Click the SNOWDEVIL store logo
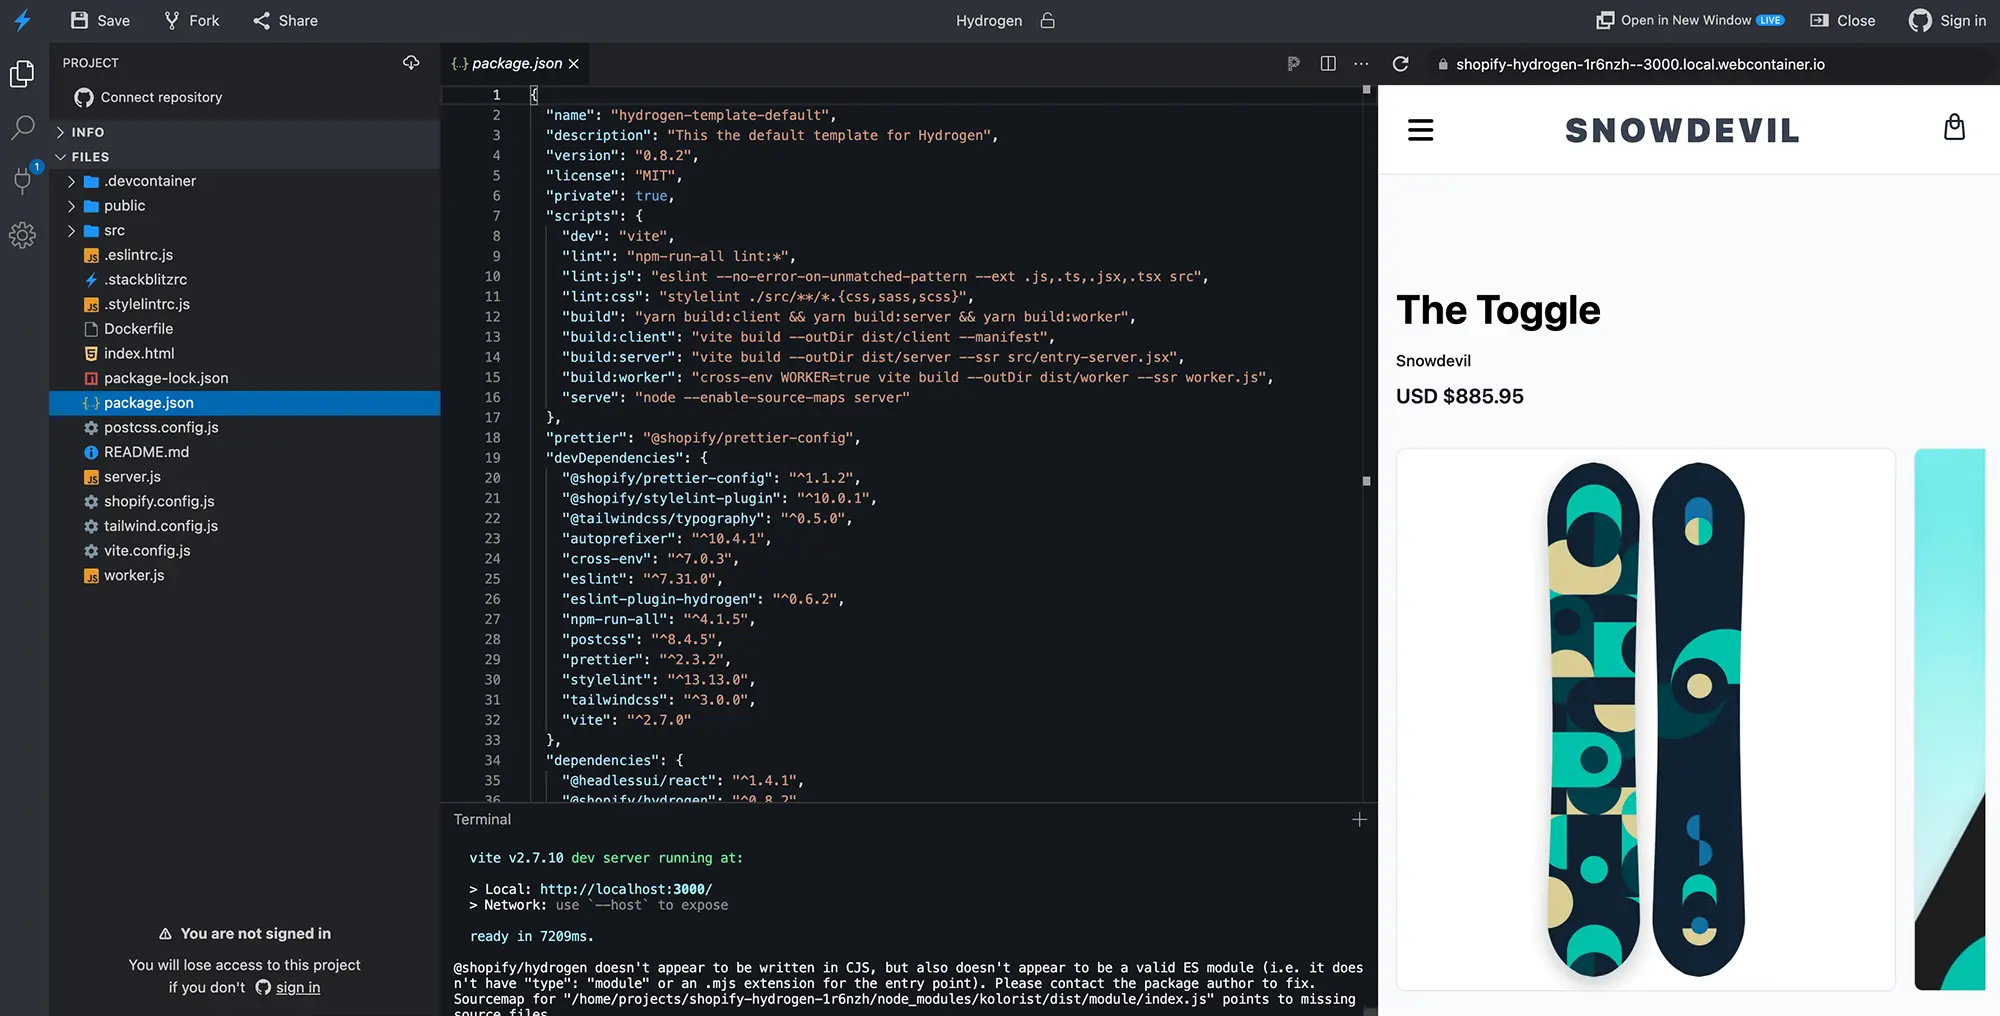Screen dimensions: 2000x1016 pyautogui.click(x=1682, y=130)
